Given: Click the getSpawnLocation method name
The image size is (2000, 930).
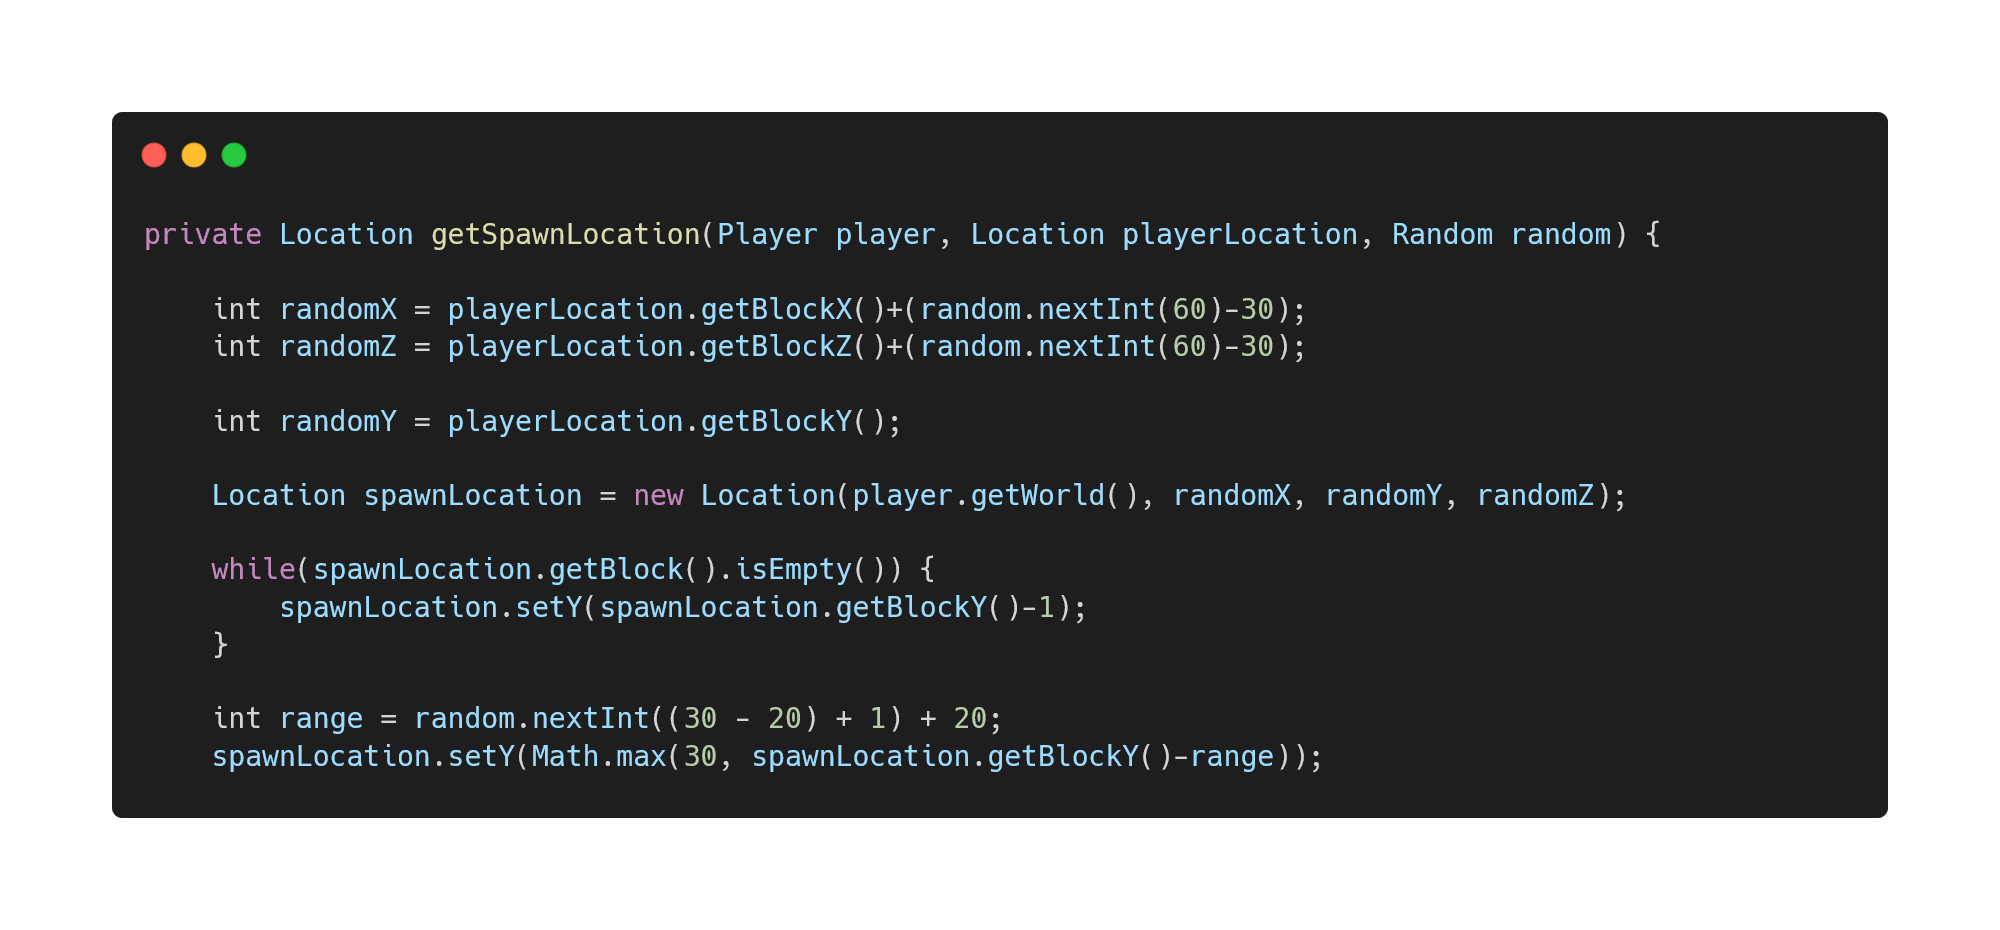Looking at the screenshot, I should (x=566, y=235).
